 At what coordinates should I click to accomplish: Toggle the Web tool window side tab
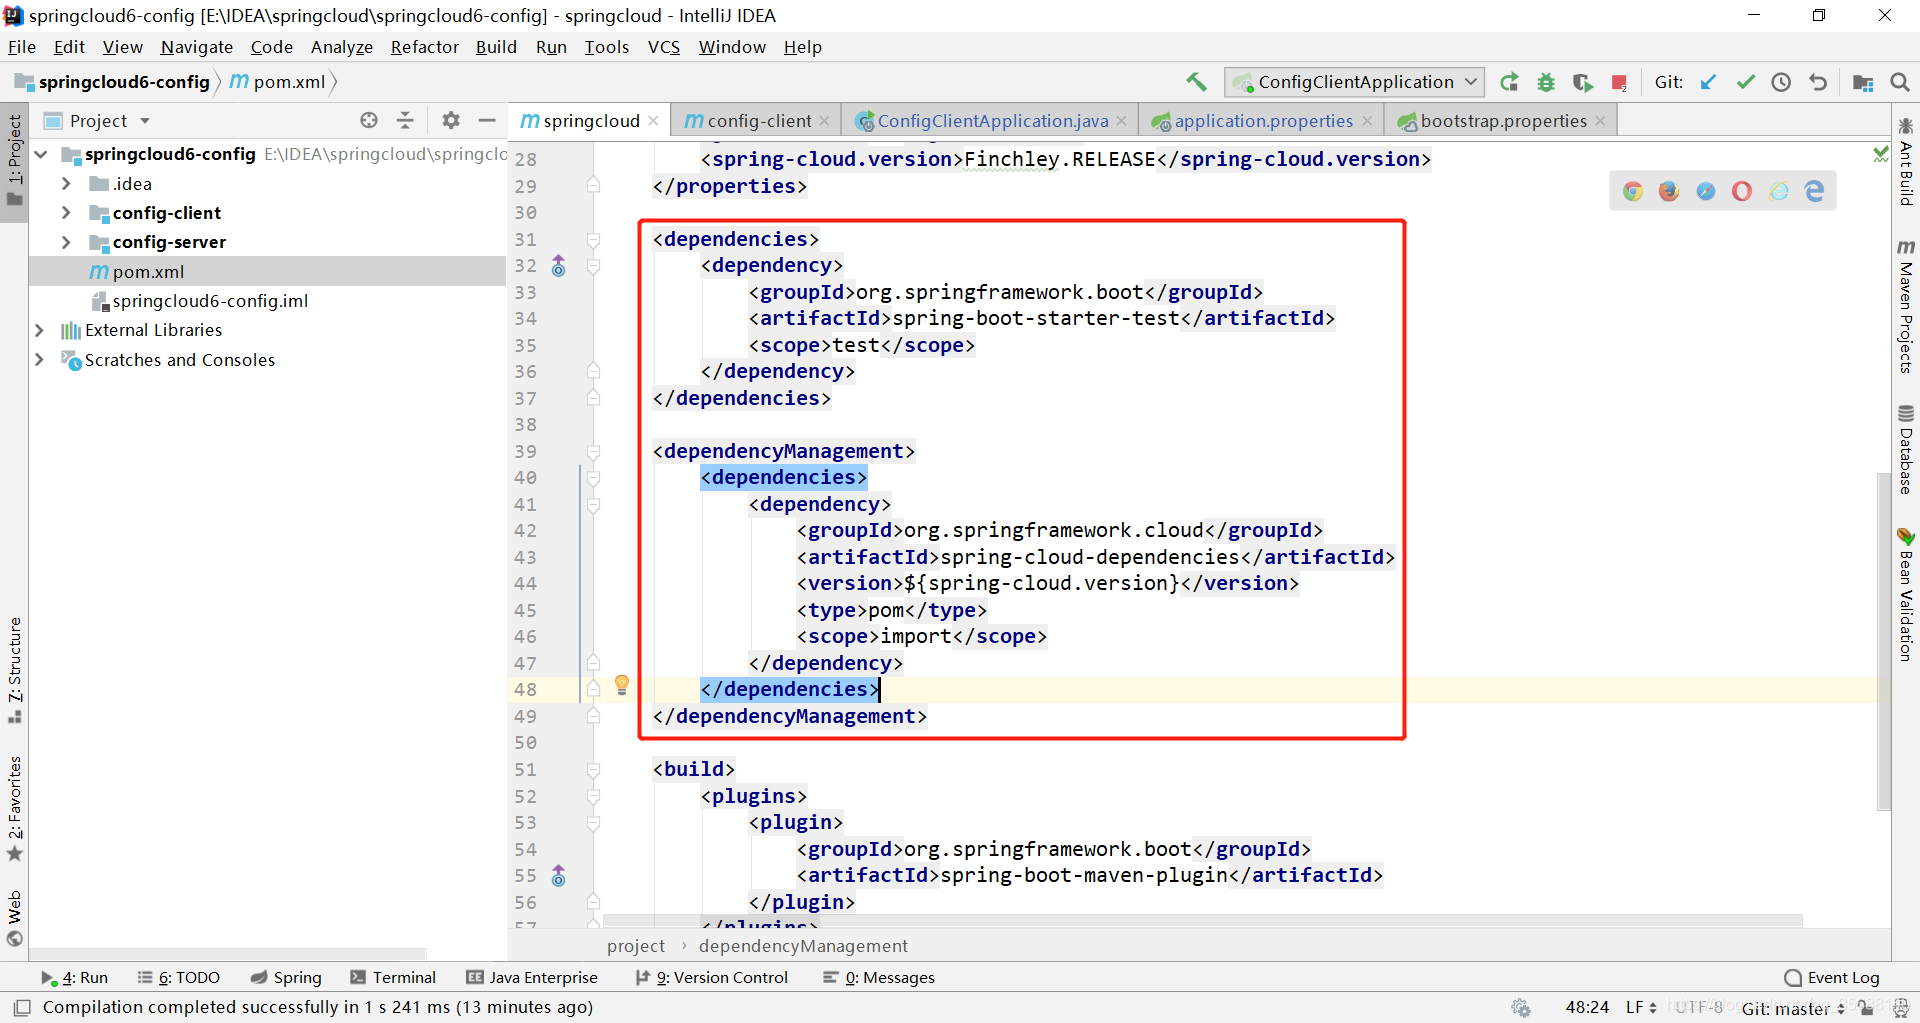coord(14,918)
